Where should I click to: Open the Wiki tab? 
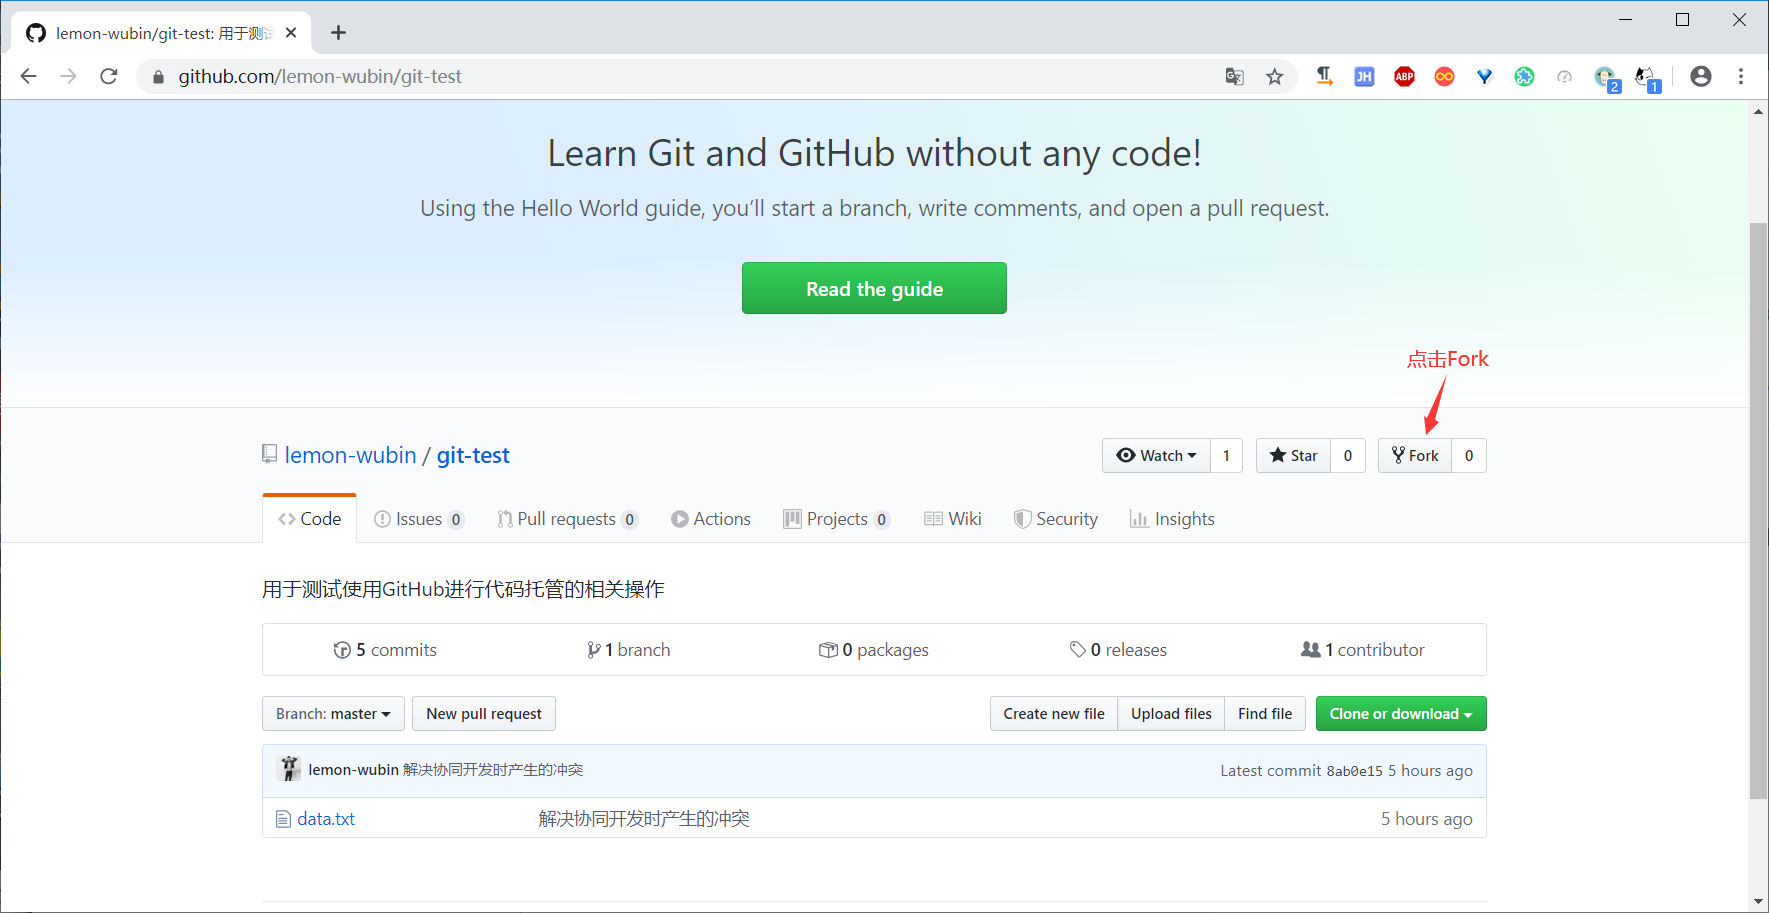(x=953, y=519)
